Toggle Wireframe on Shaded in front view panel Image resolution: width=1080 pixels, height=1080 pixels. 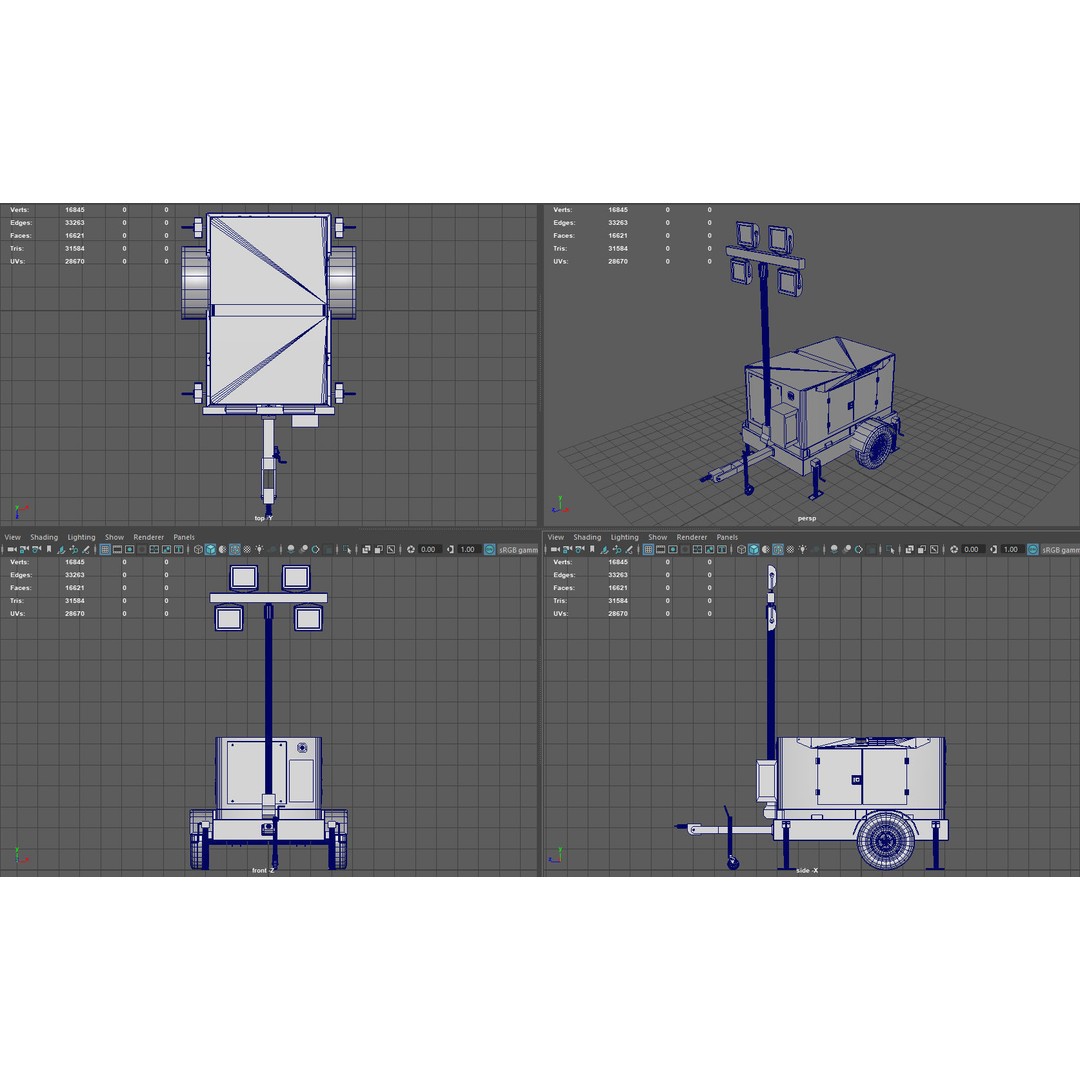click(235, 549)
